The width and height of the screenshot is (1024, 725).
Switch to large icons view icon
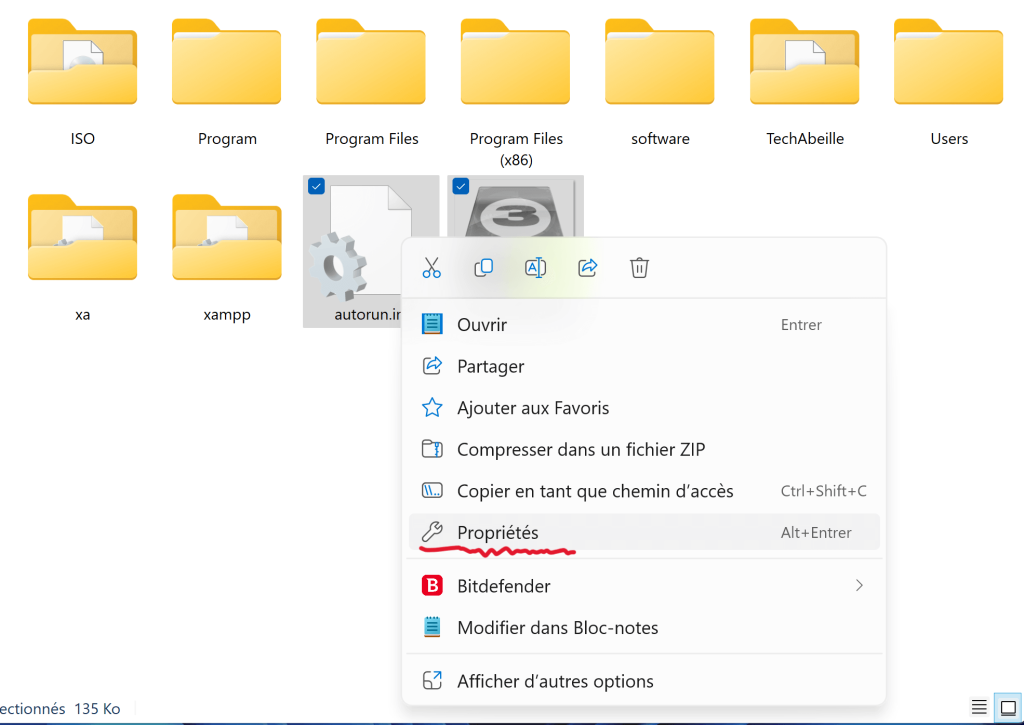pos(1008,708)
